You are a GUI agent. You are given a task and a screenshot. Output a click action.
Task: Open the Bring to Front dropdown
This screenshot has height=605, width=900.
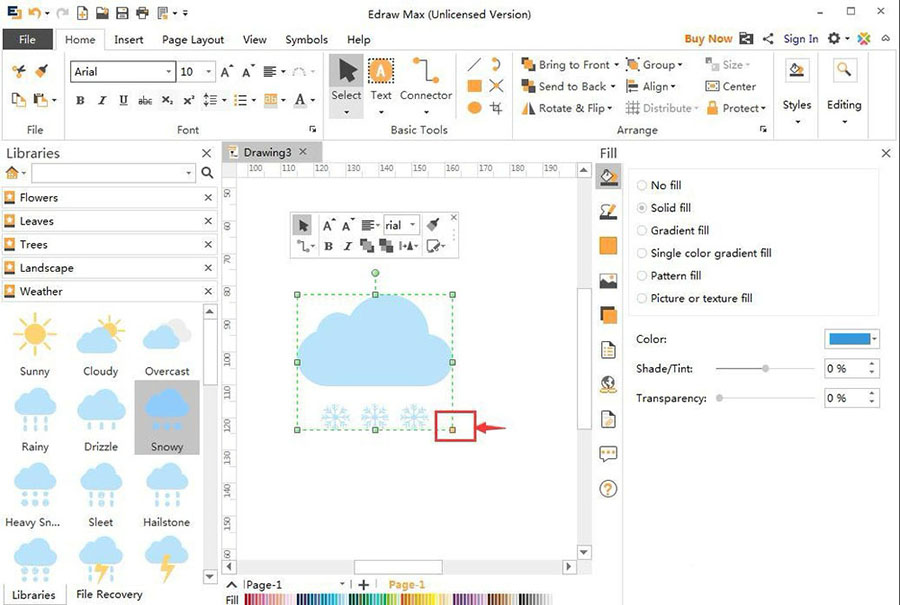point(616,65)
